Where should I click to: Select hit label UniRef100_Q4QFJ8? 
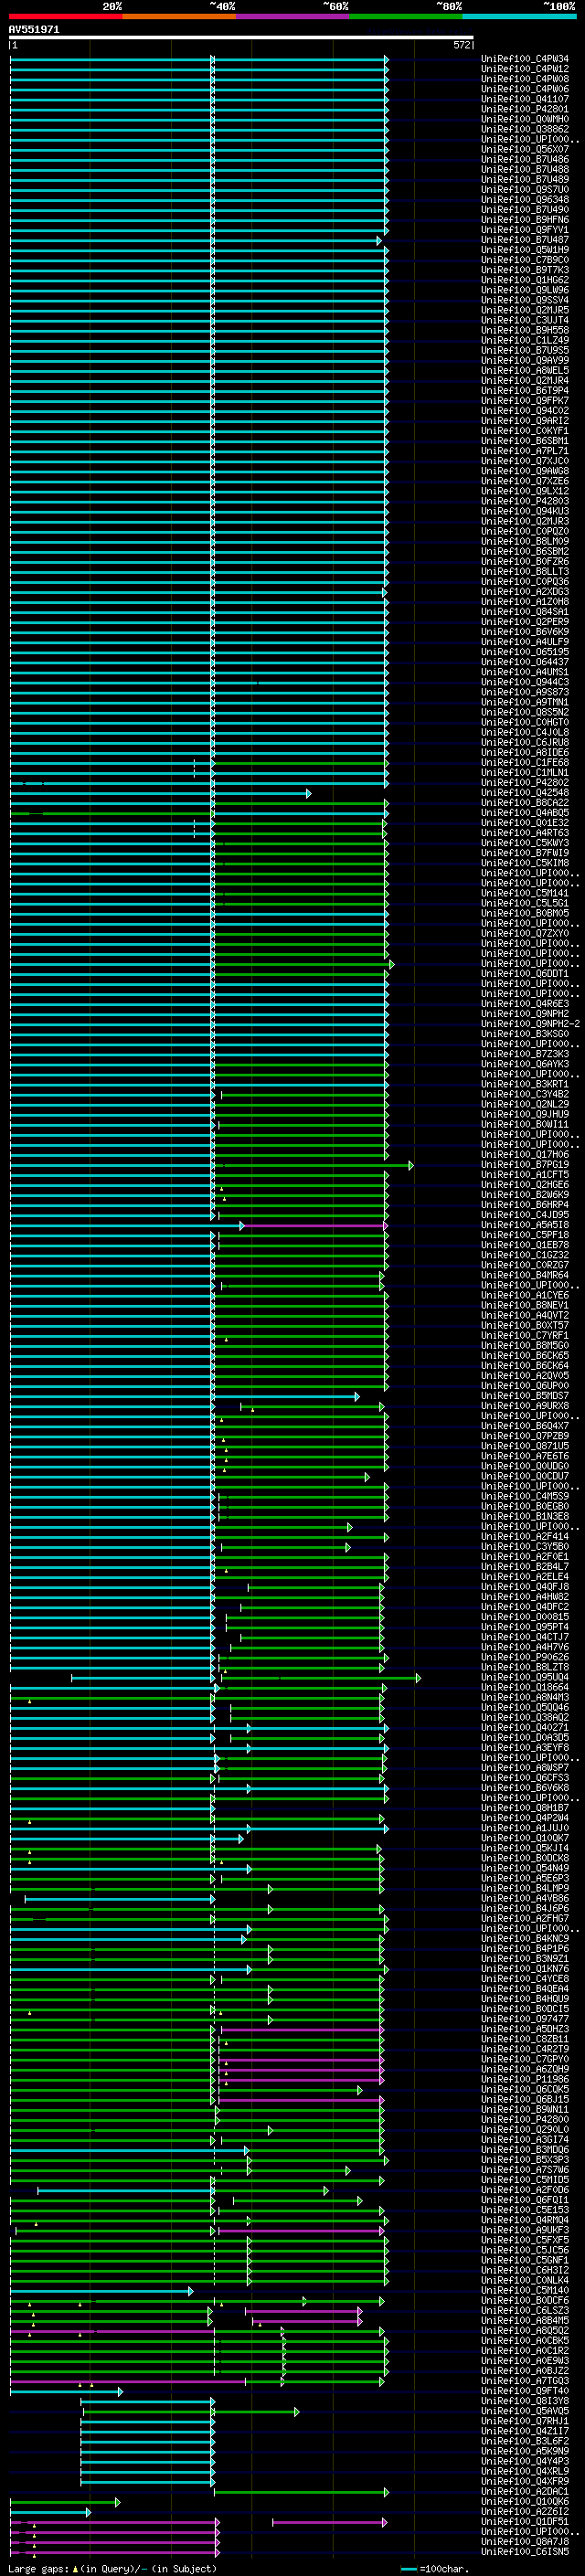coord(525,1587)
